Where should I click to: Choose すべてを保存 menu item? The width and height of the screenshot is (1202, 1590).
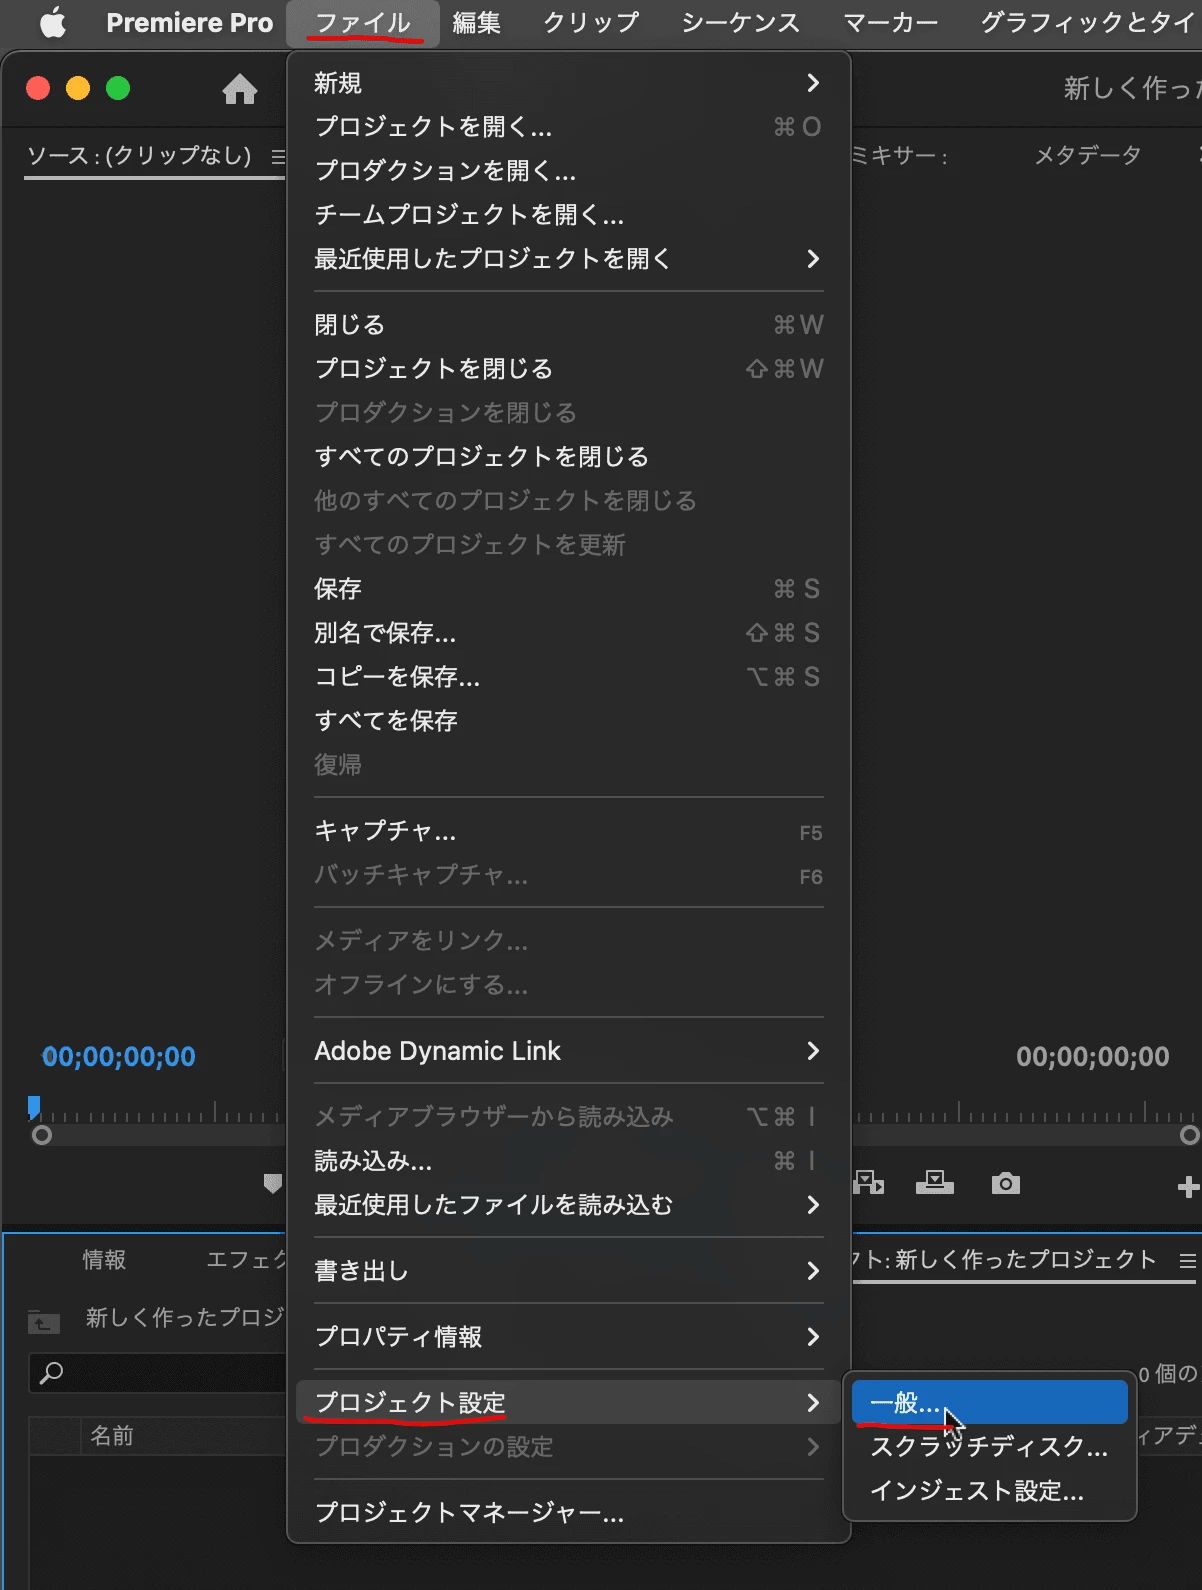[568, 721]
